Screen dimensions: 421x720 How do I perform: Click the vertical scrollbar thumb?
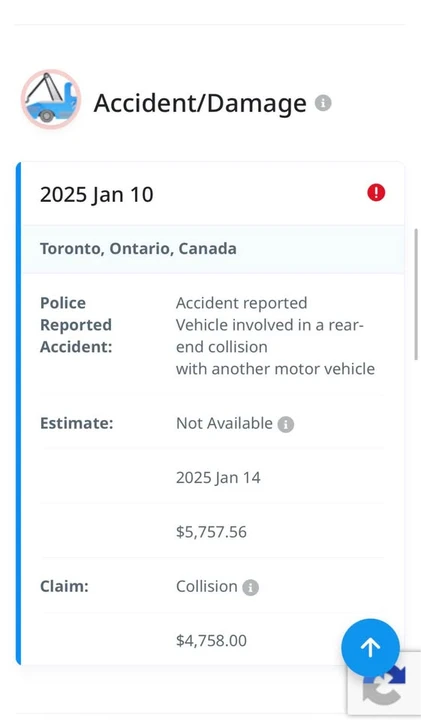[x=417, y=293]
